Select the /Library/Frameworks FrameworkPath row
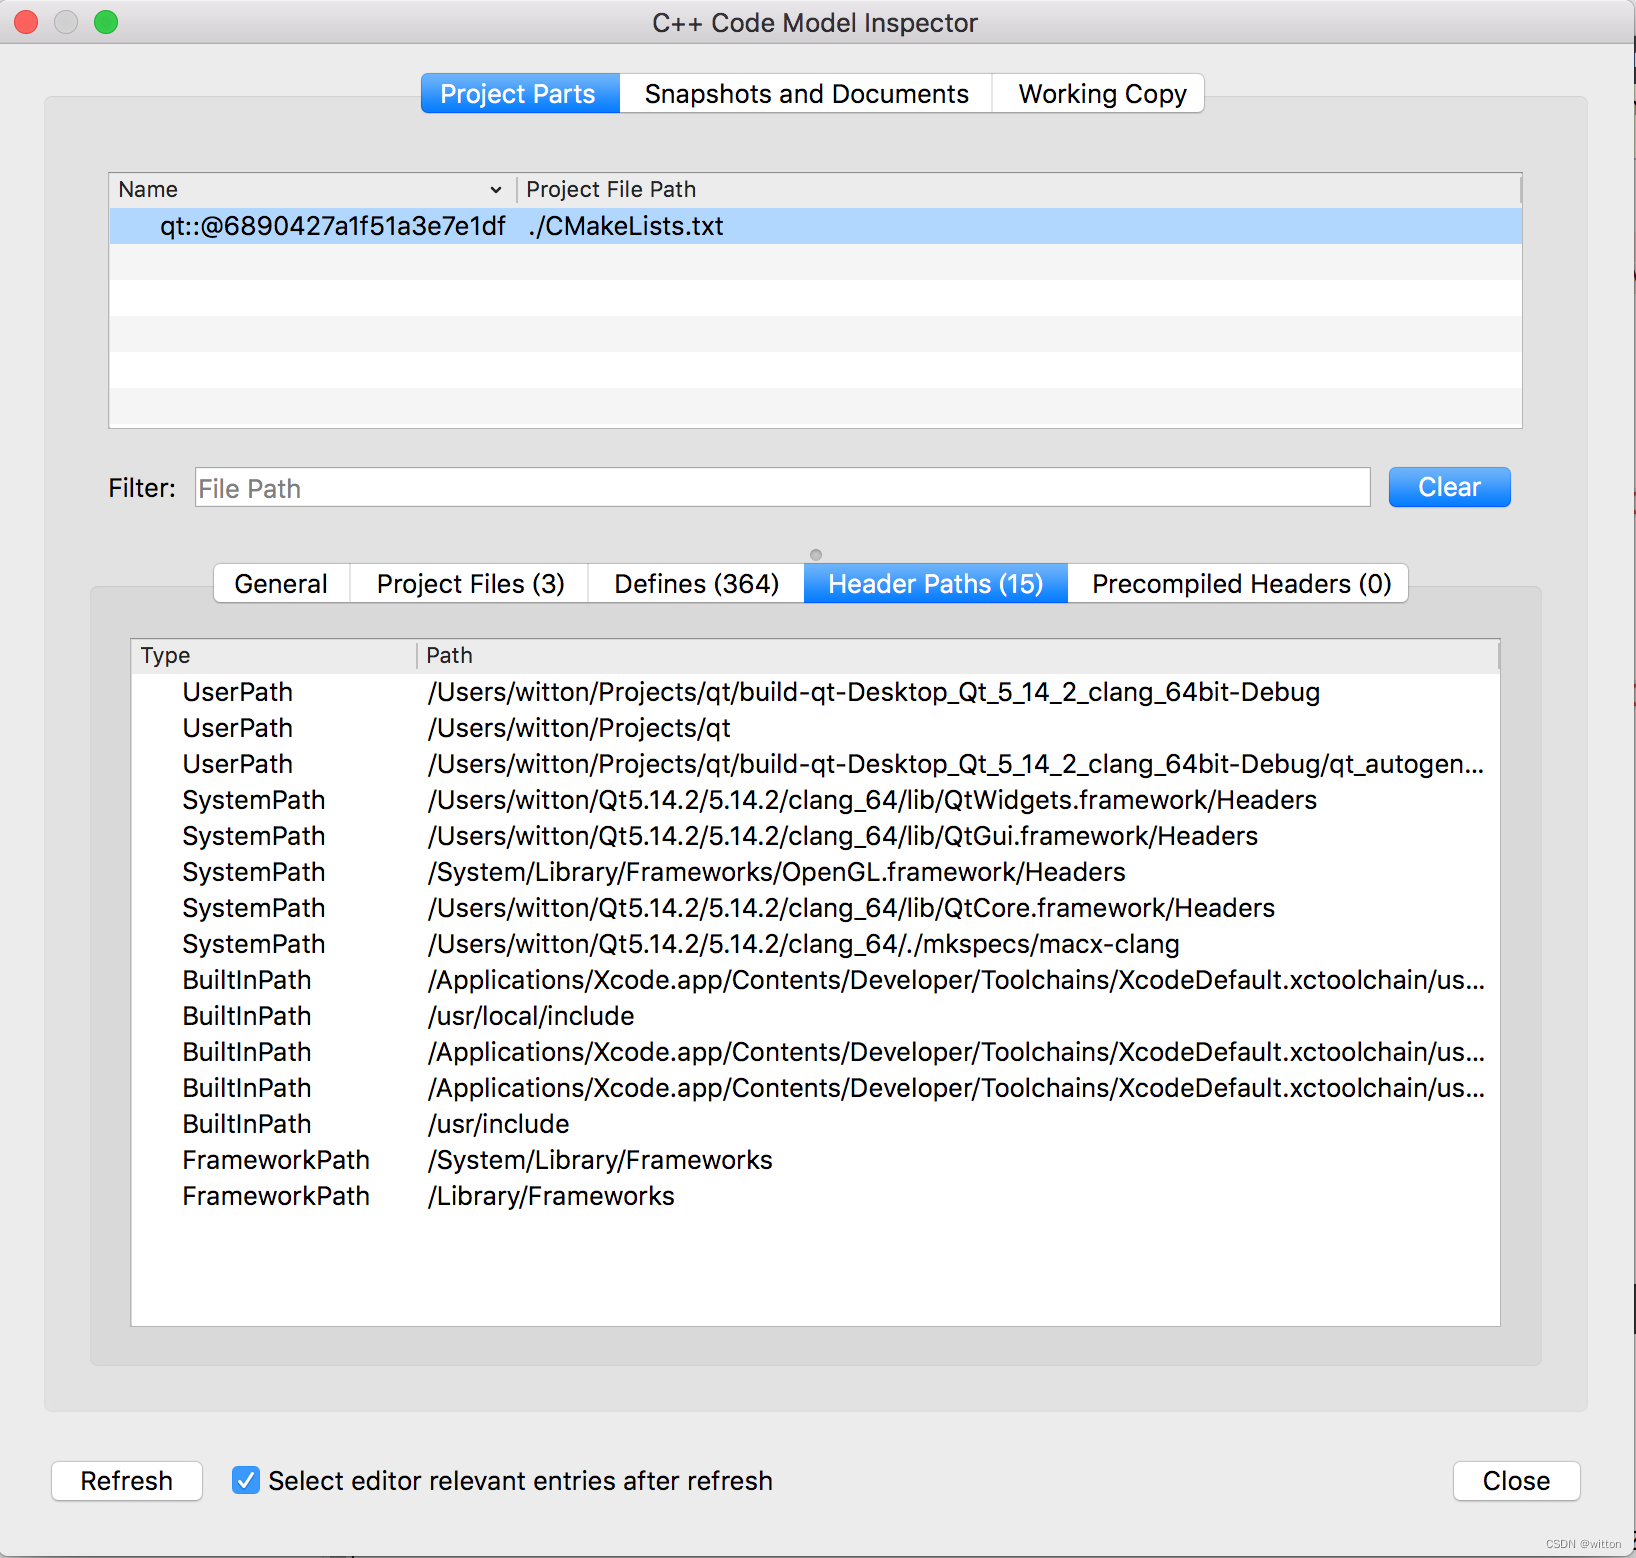 551,1197
